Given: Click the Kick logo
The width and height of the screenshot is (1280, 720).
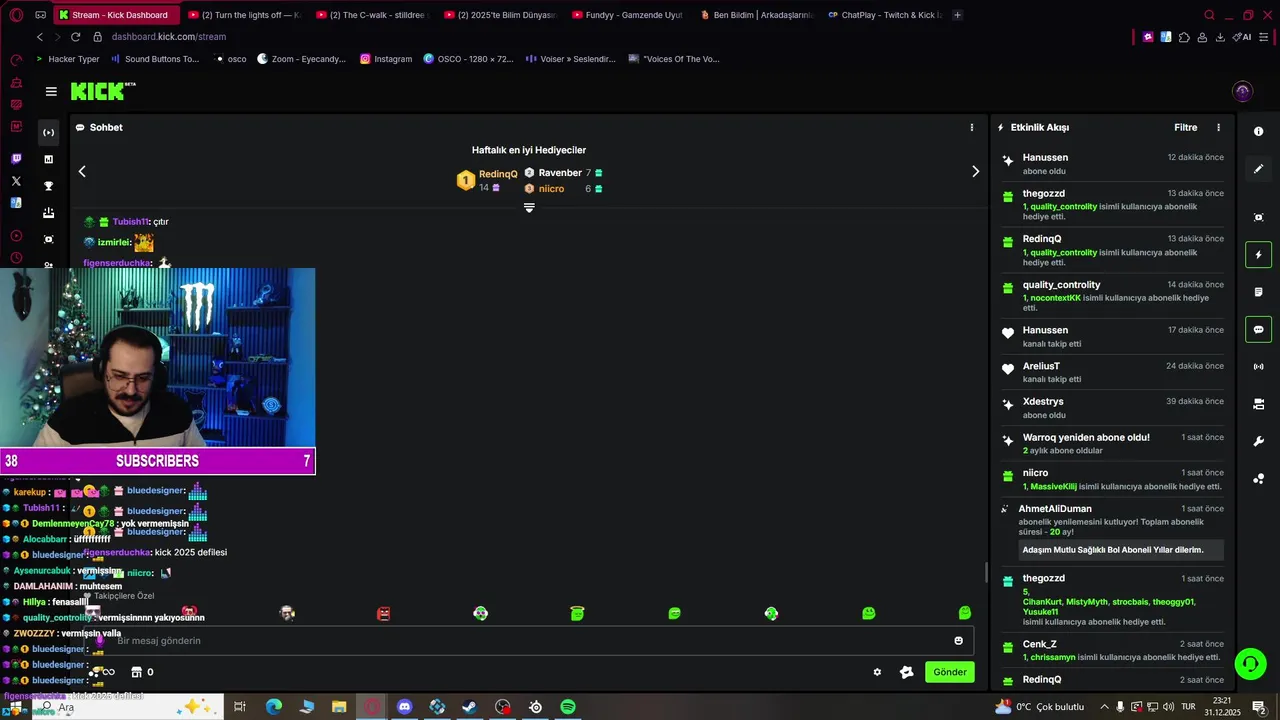Looking at the screenshot, I should [x=102, y=91].
